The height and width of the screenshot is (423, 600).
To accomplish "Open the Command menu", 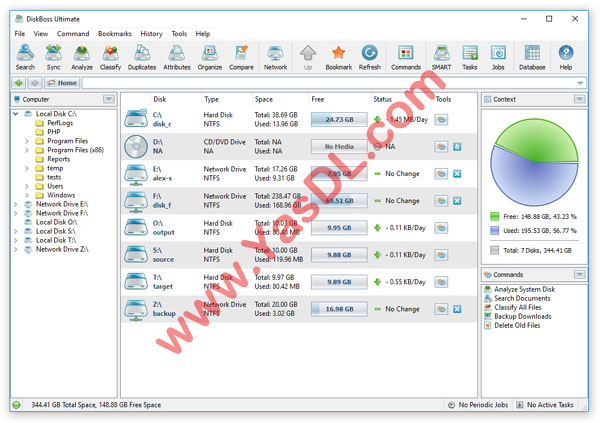I will click(x=73, y=34).
